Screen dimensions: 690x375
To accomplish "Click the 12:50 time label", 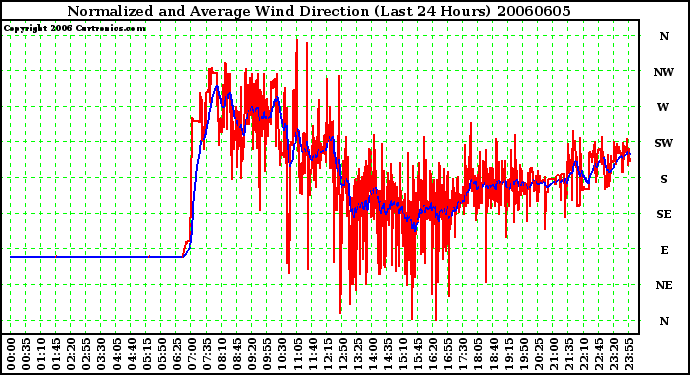I will 342,354.
